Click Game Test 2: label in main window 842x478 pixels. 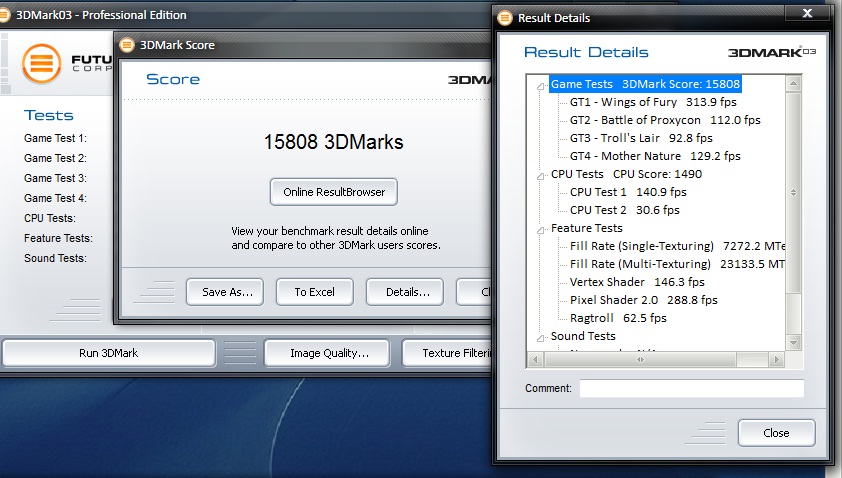tap(55, 158)
